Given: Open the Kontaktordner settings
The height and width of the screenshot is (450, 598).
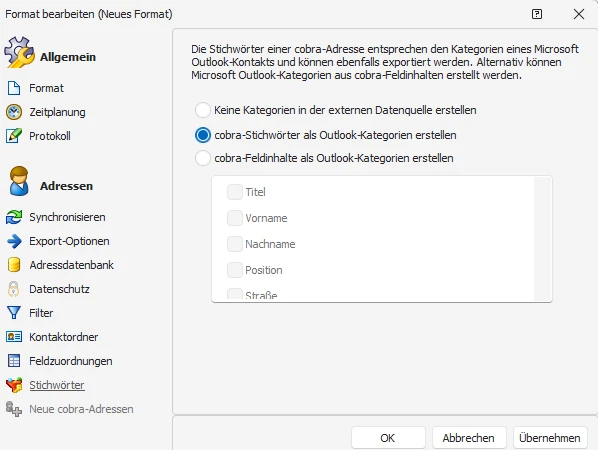Looking at the screenshot, I should tap(63, 337).
